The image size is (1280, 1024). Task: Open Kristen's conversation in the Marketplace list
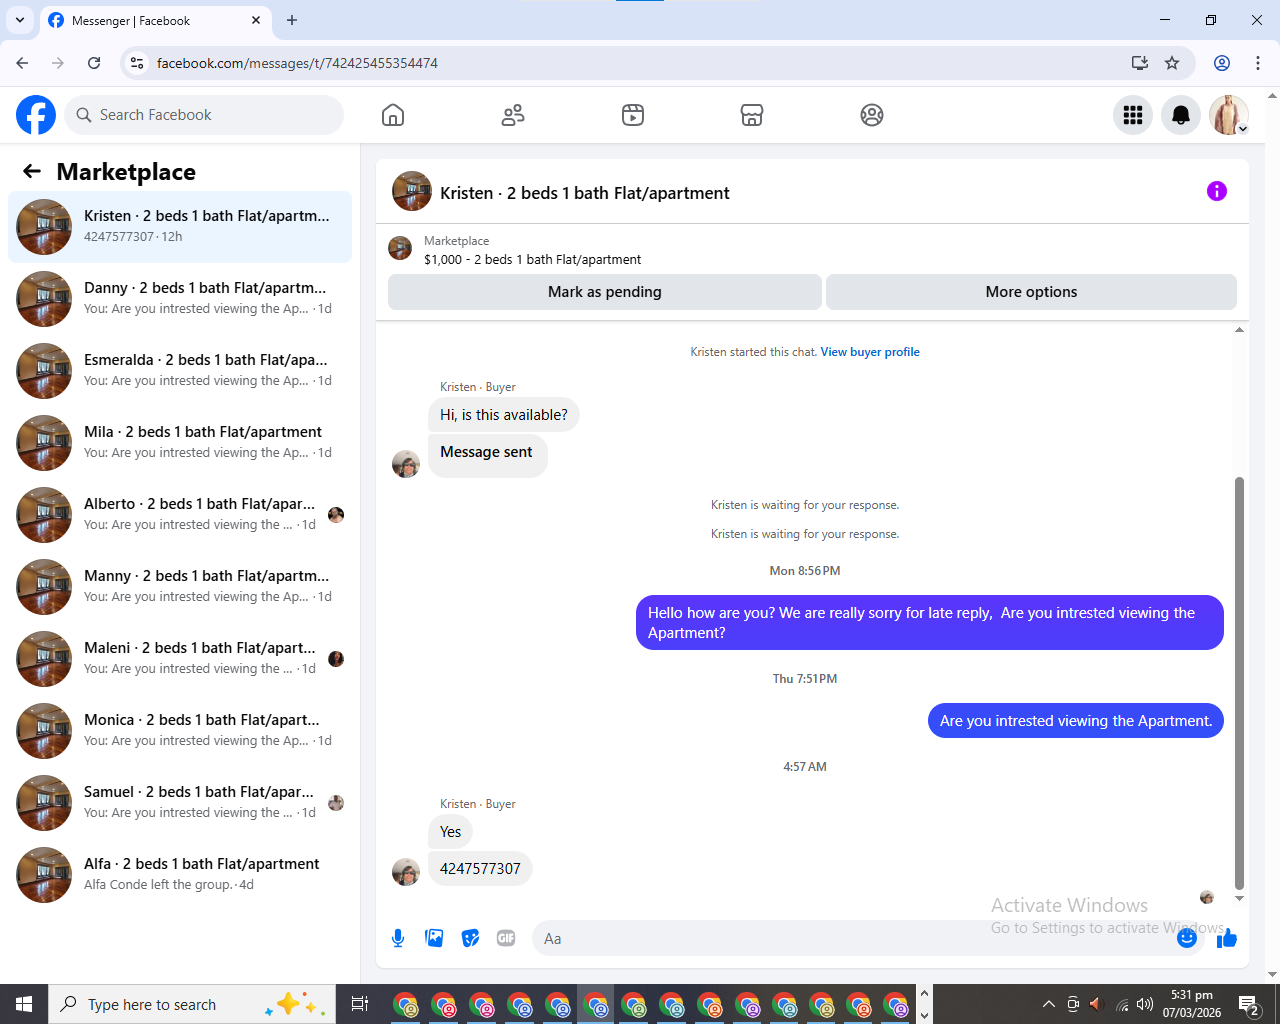pos(180,227)
